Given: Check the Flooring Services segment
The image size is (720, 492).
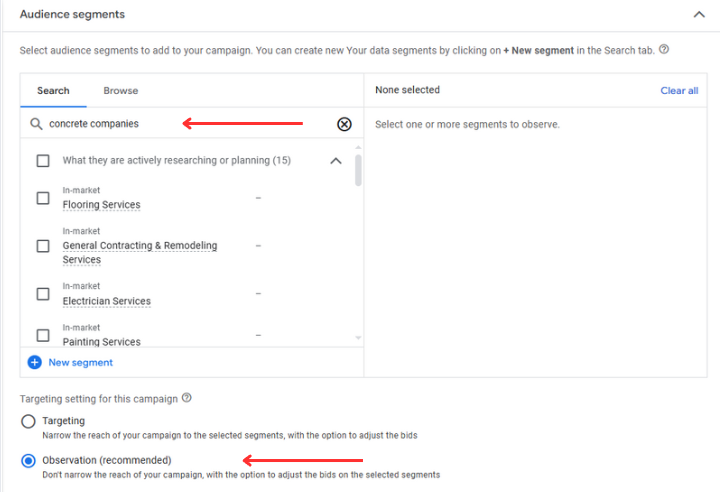Looking at the screenshot, I should [x=43, y=198].
